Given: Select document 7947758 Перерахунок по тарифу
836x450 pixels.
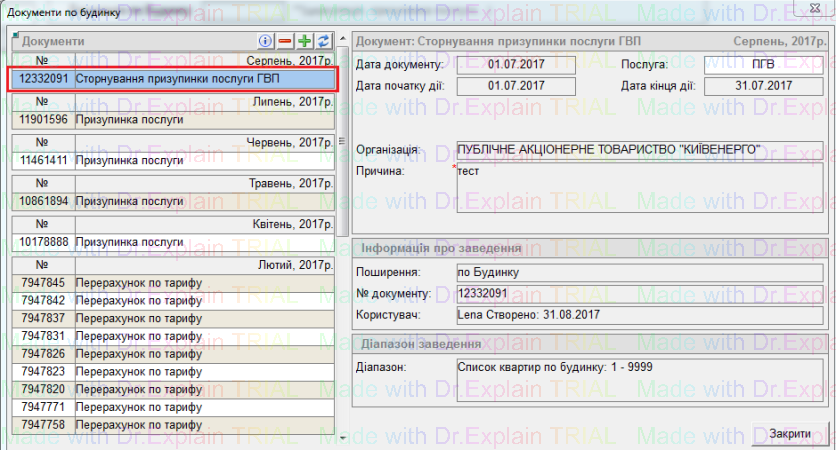Looking at the screenshot, I should (x=173, y=424).
